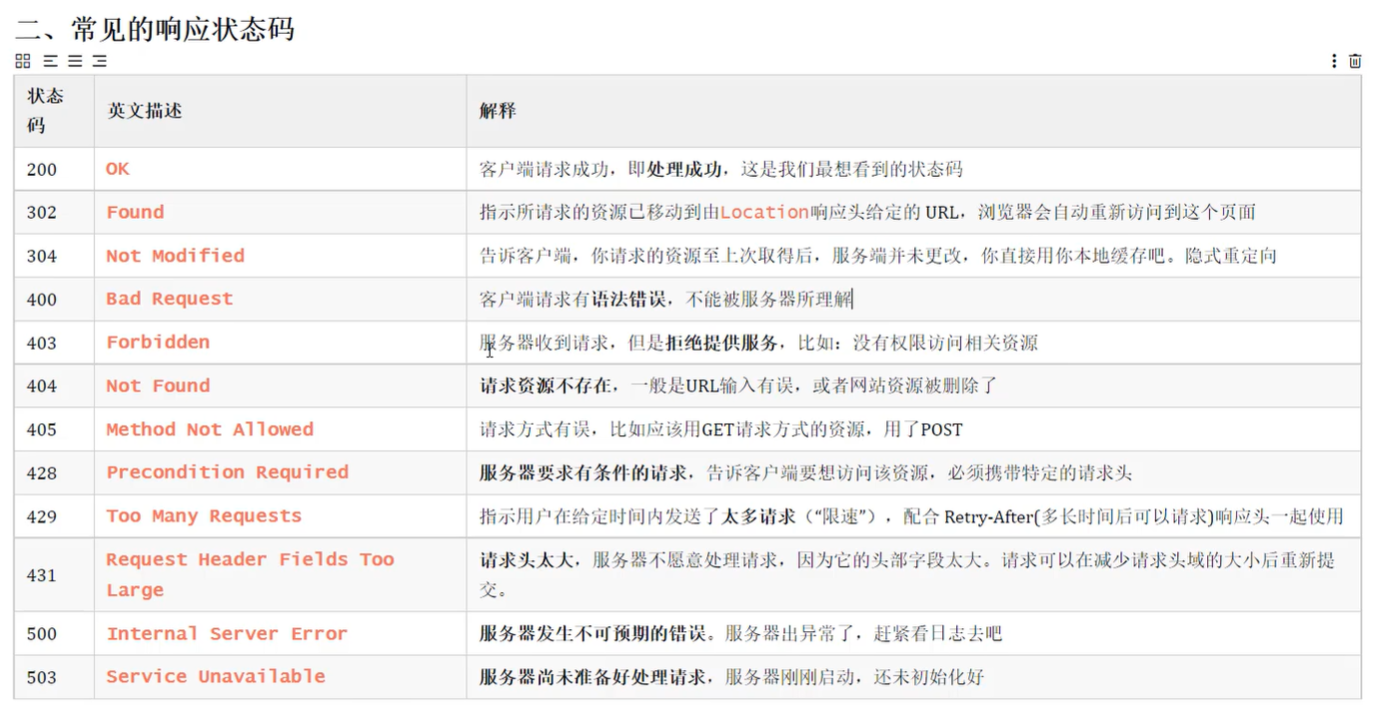Click the Internal Server Error text
Image resolution: width=1377 pixels, height=715 pixels.
(x=227, y=634)
